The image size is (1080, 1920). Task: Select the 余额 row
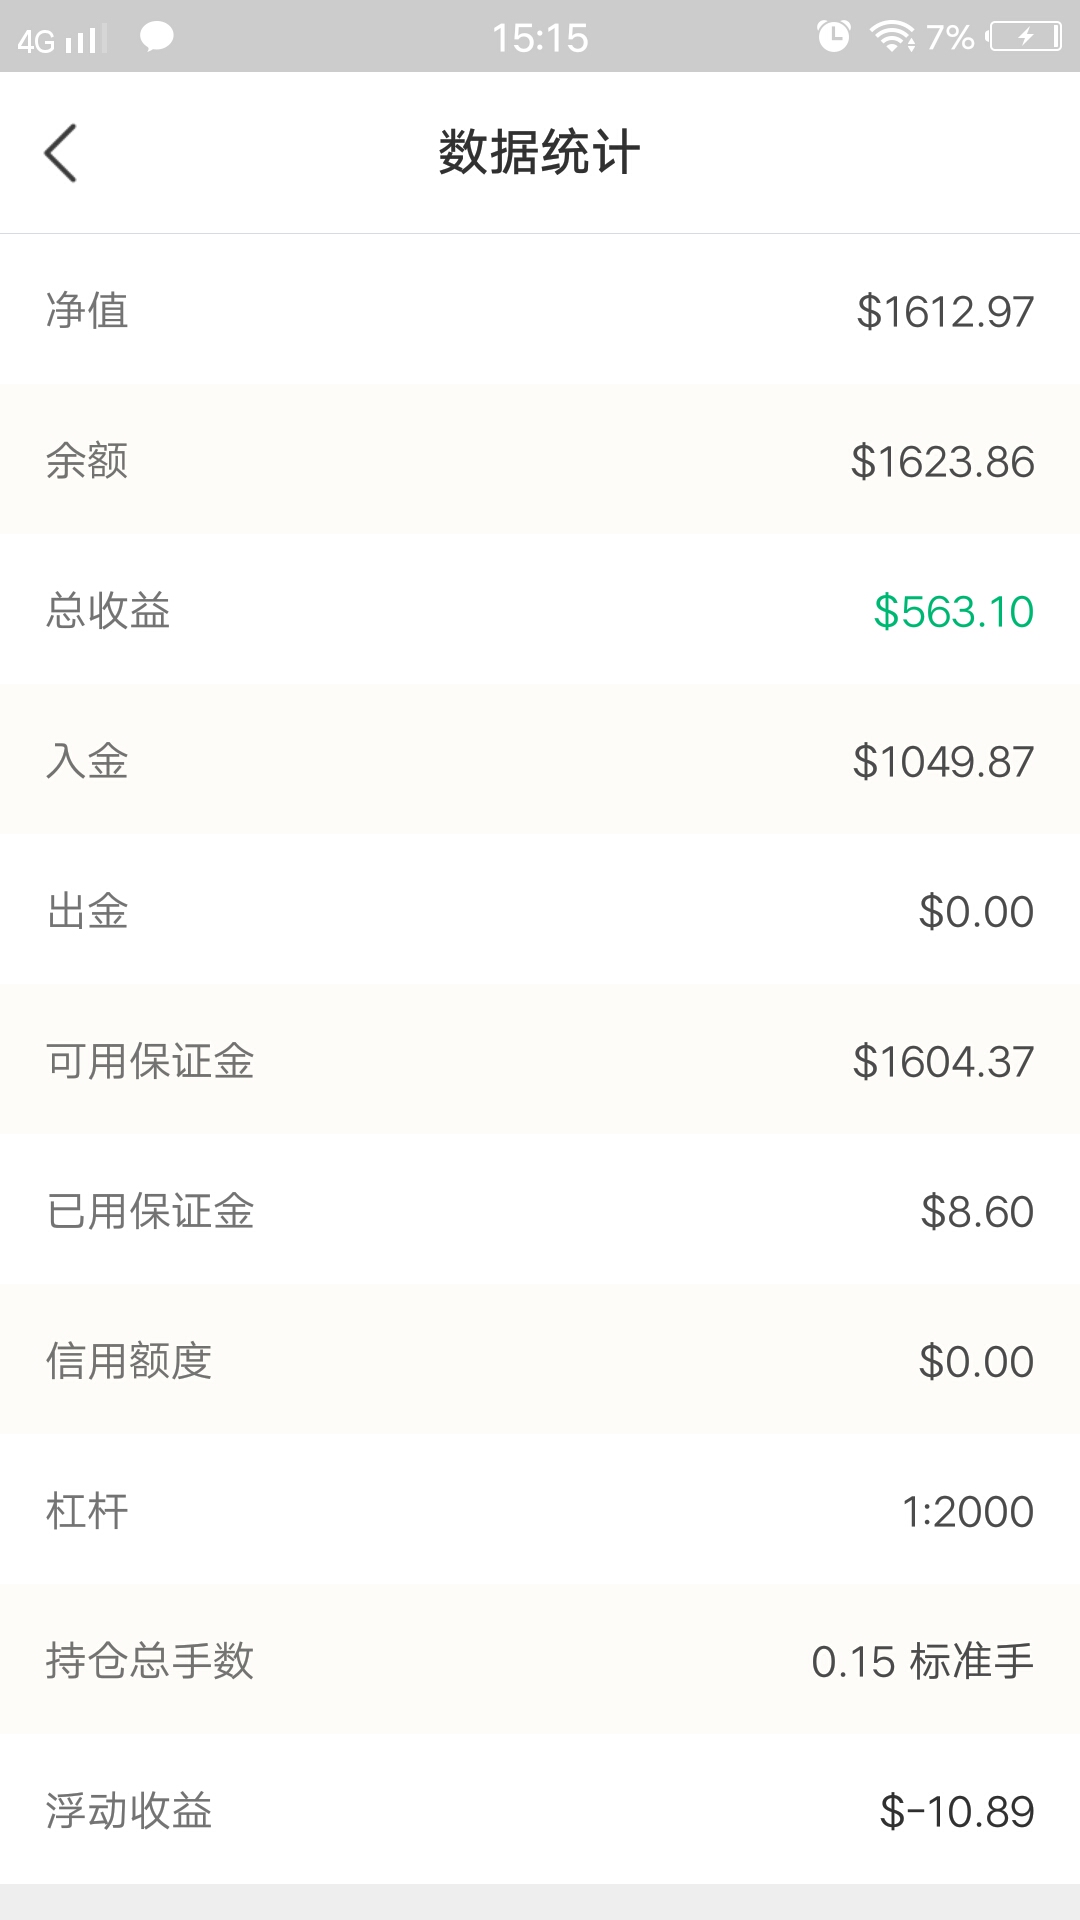[540, 460]
